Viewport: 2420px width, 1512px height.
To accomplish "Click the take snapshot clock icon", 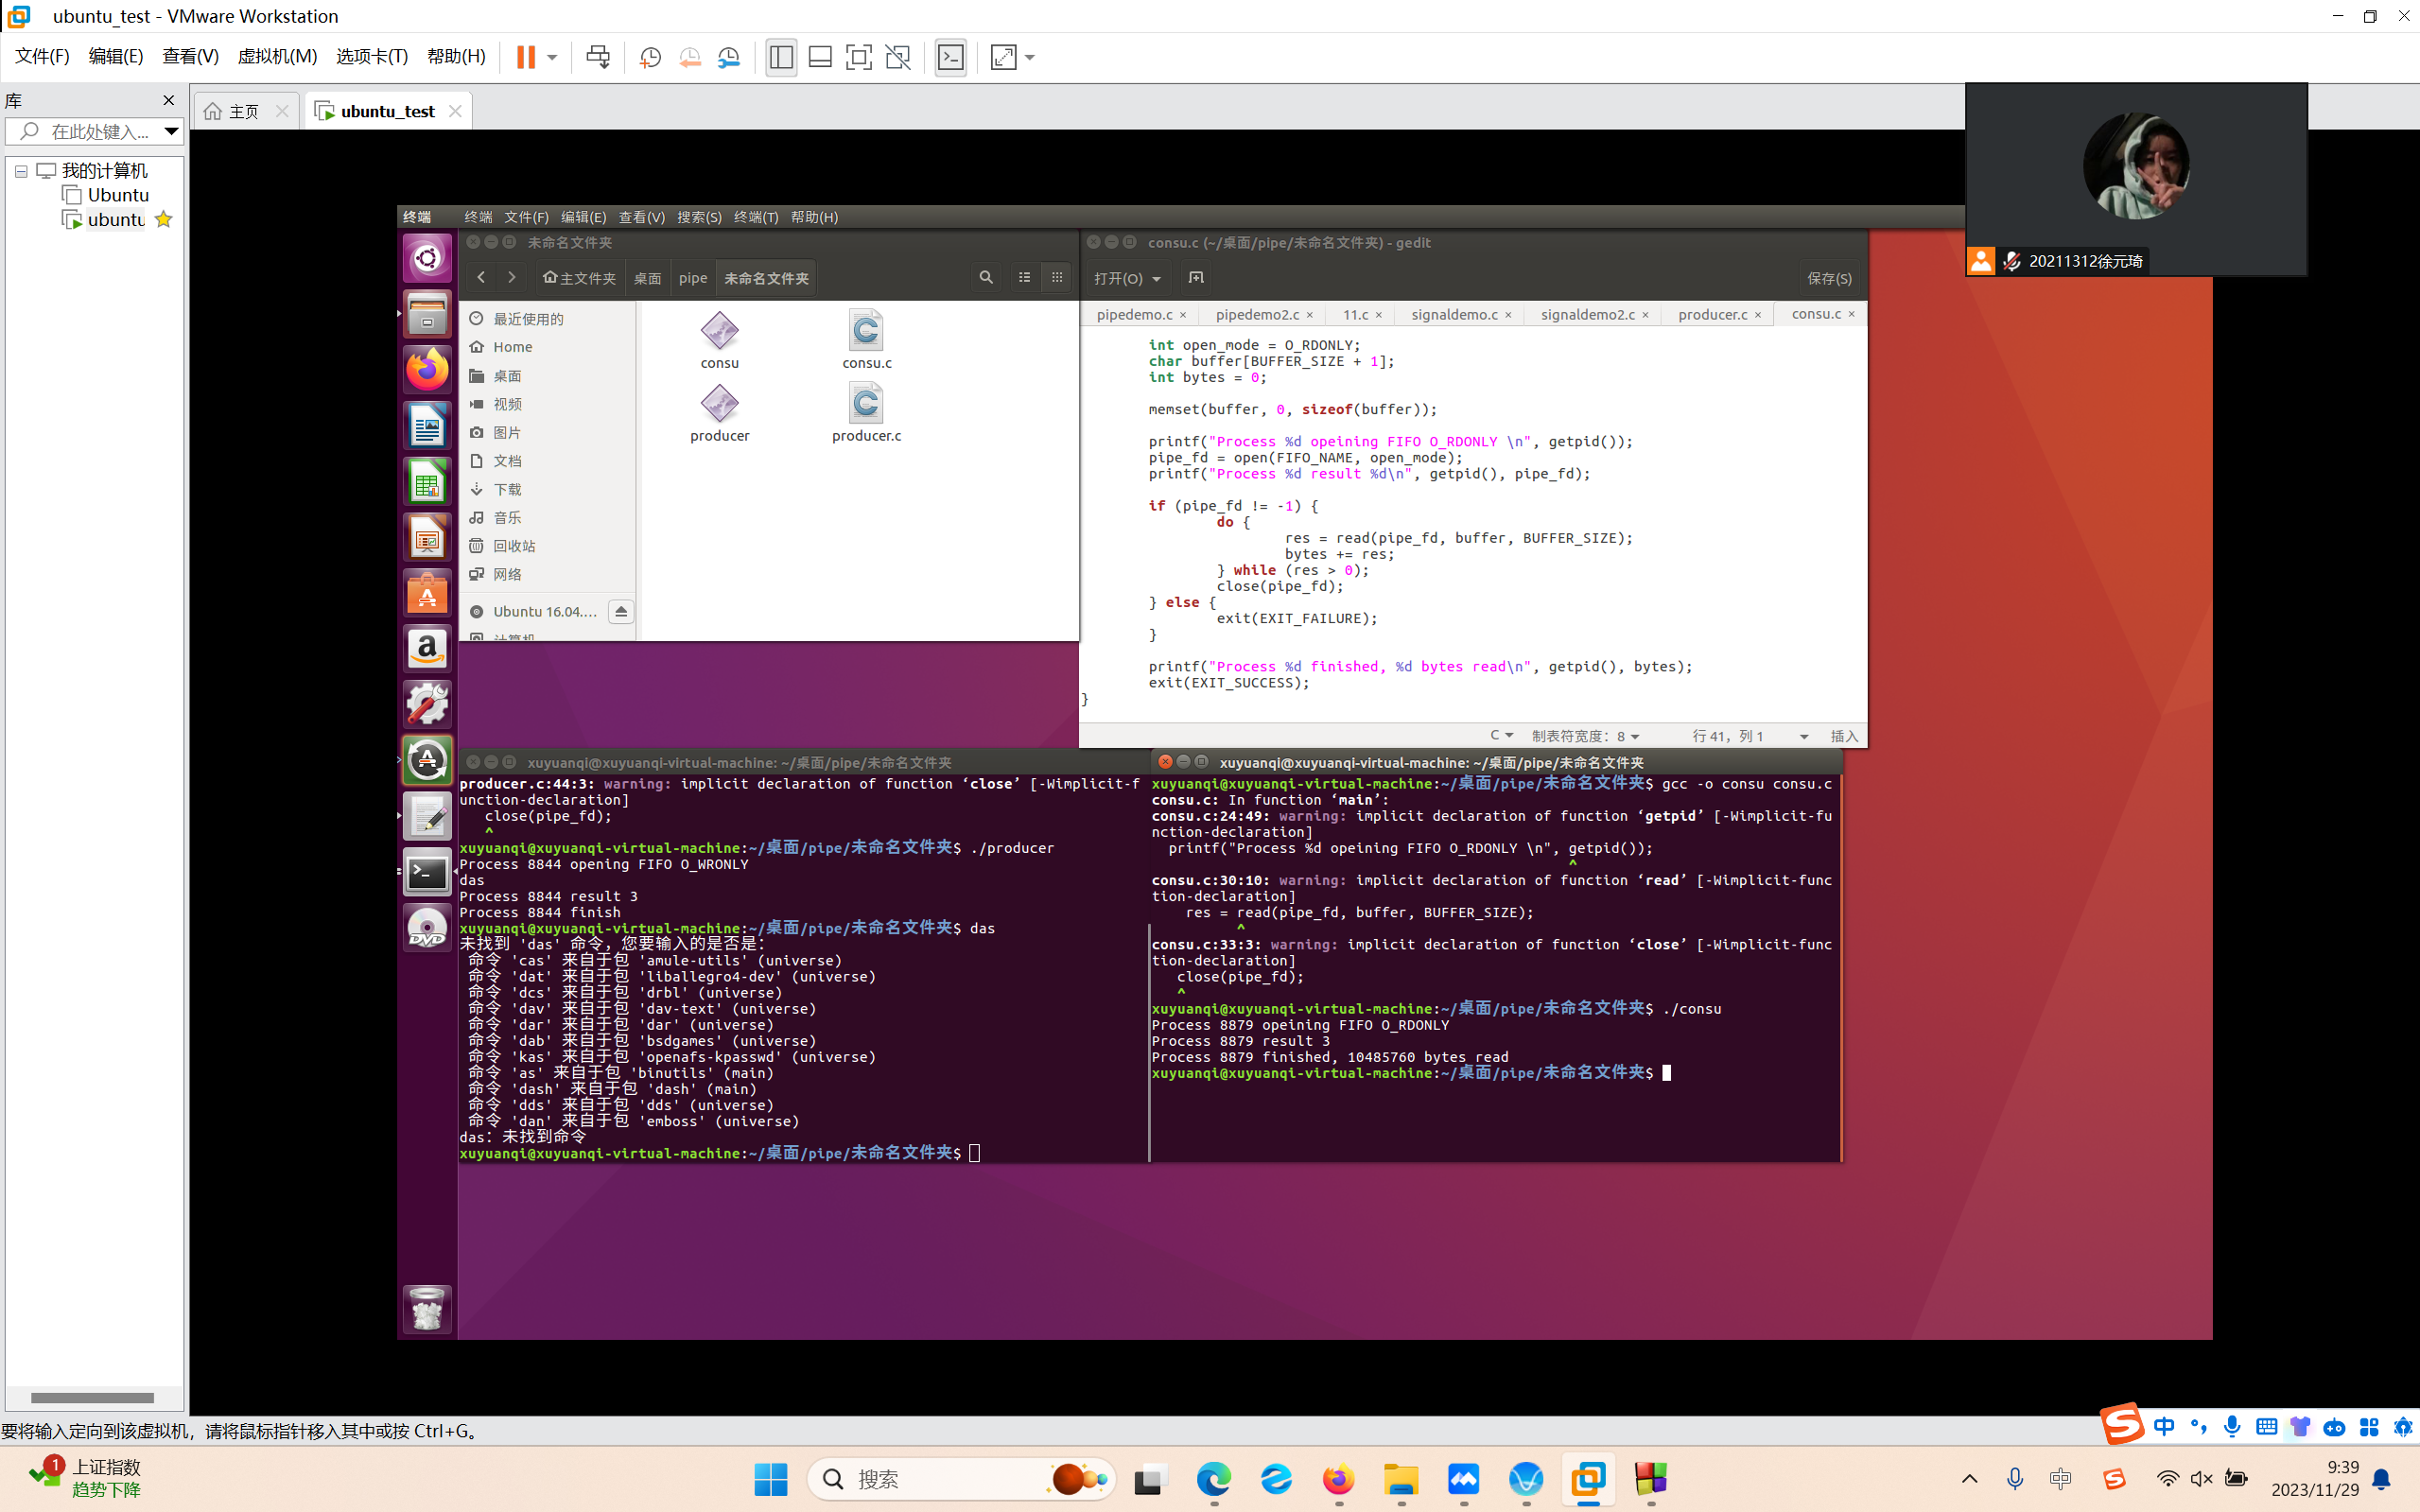I will [650, 57].
